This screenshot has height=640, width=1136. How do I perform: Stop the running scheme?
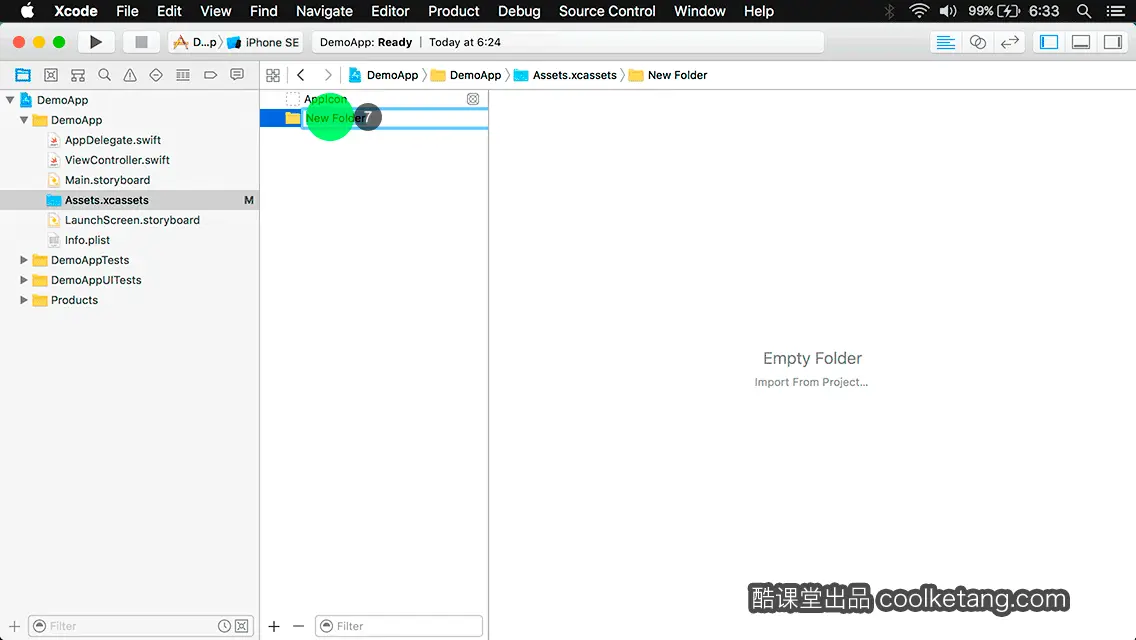[141, 42]
